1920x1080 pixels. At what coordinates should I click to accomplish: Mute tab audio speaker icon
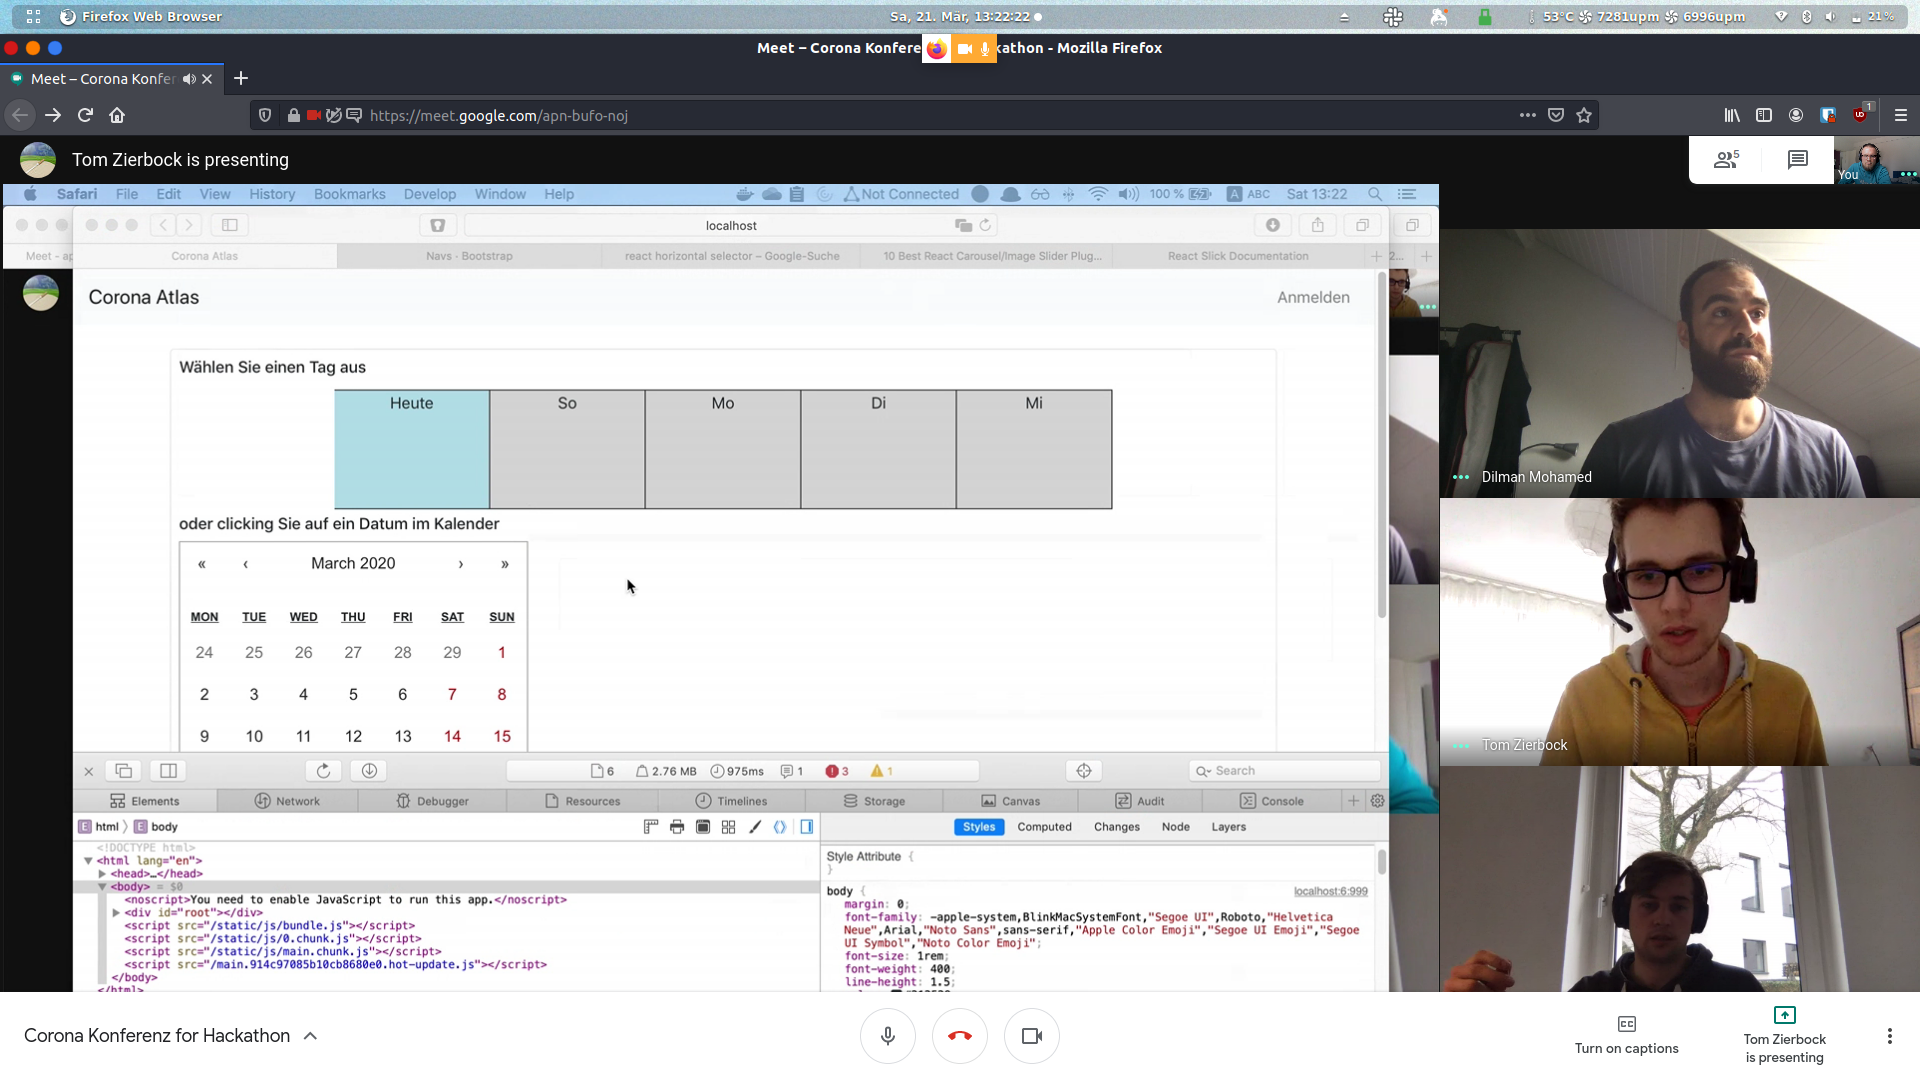[x=189, y=79]
